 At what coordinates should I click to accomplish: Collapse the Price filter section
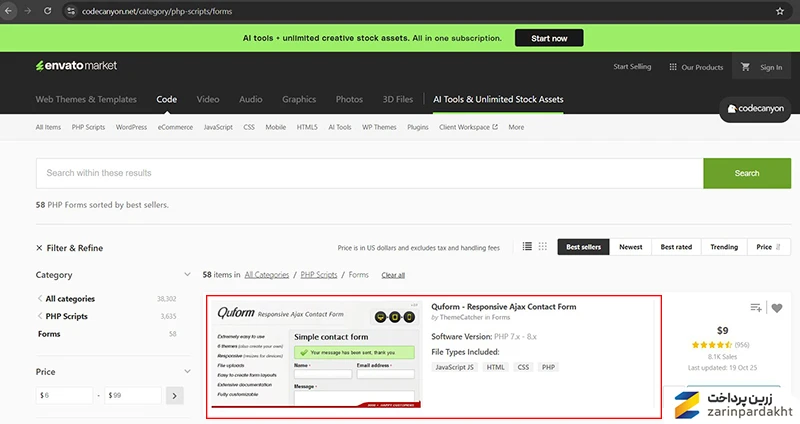coord(187,371)
